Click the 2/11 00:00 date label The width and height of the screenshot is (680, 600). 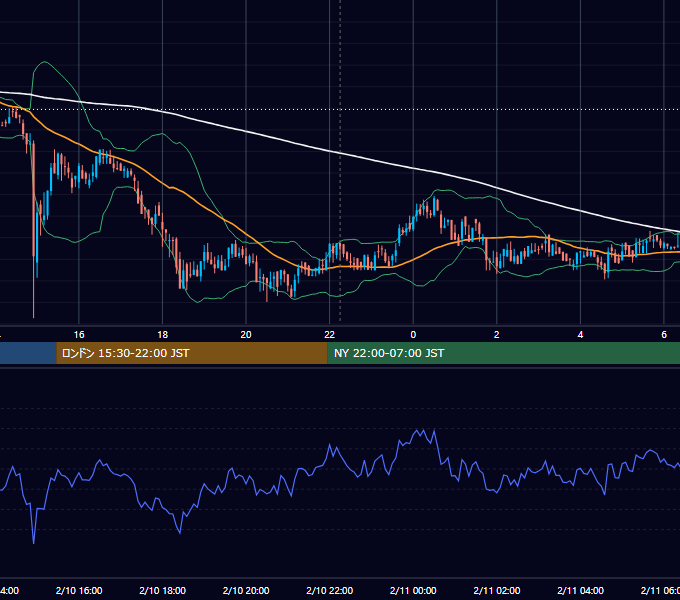pyautogui.click(x=413, y=590)
